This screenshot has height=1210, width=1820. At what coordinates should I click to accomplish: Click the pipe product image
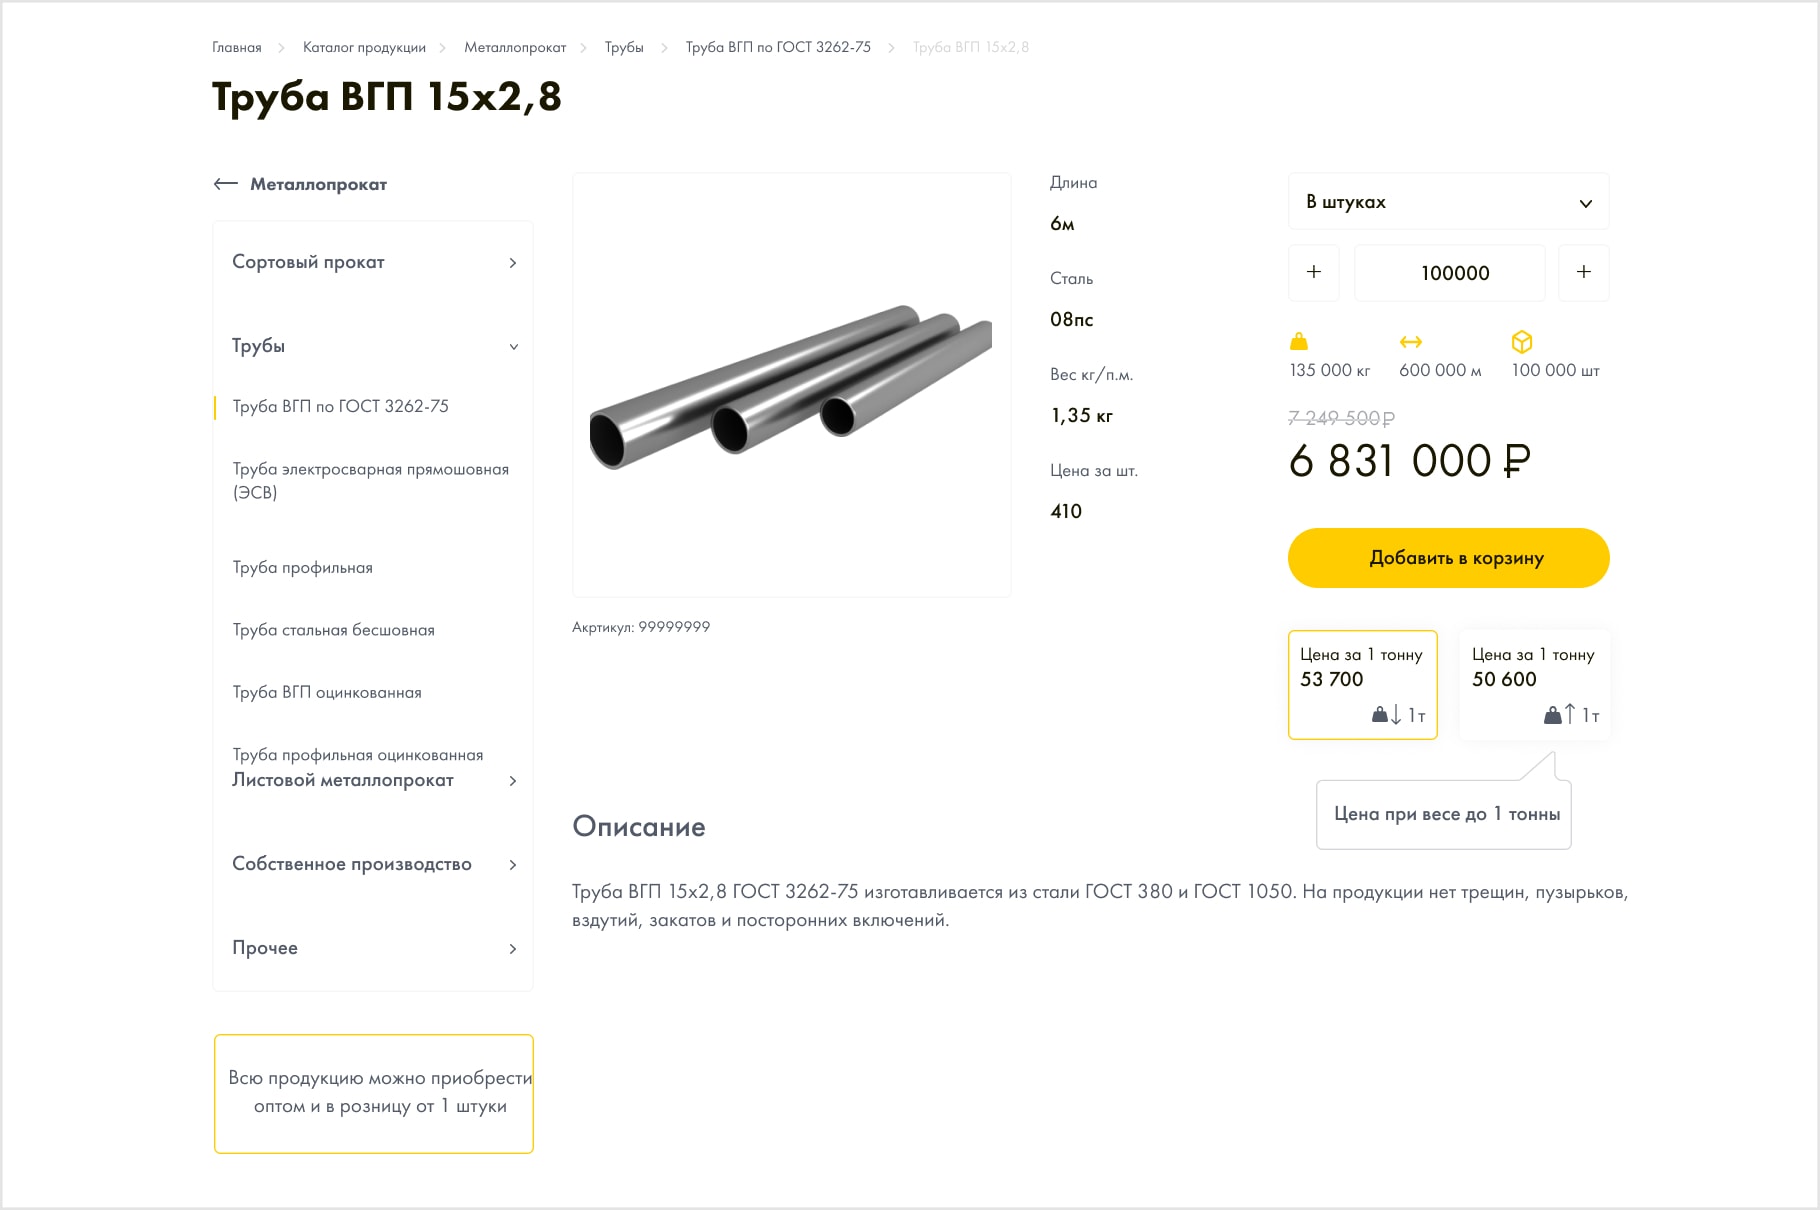(792, 385)
